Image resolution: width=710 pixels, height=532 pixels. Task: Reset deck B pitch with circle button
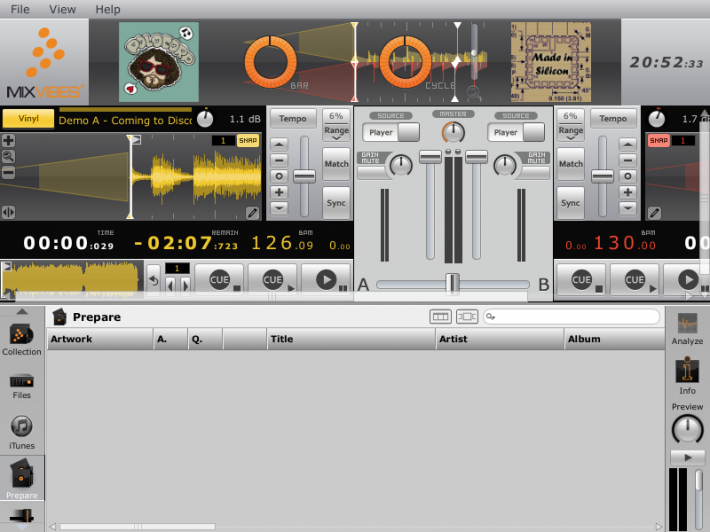pyautogui.click(x=627, y=176)
